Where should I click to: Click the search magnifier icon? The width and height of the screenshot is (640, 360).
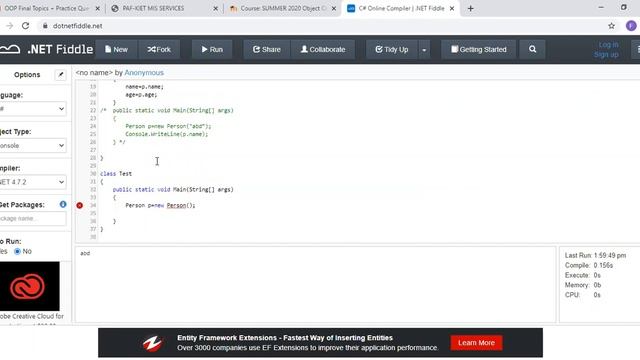(532, 49)
